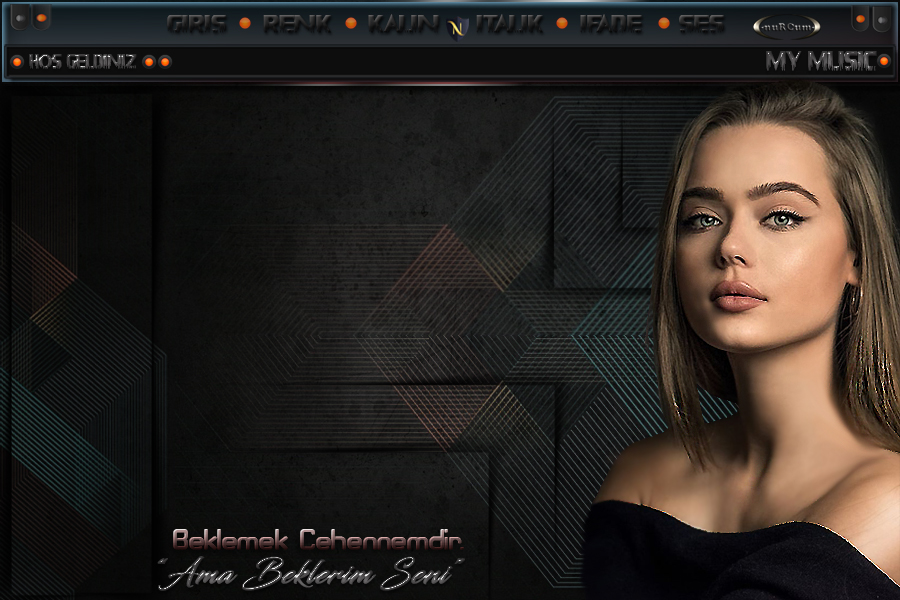Click the MY MUSIC label

tap(820, 61)
